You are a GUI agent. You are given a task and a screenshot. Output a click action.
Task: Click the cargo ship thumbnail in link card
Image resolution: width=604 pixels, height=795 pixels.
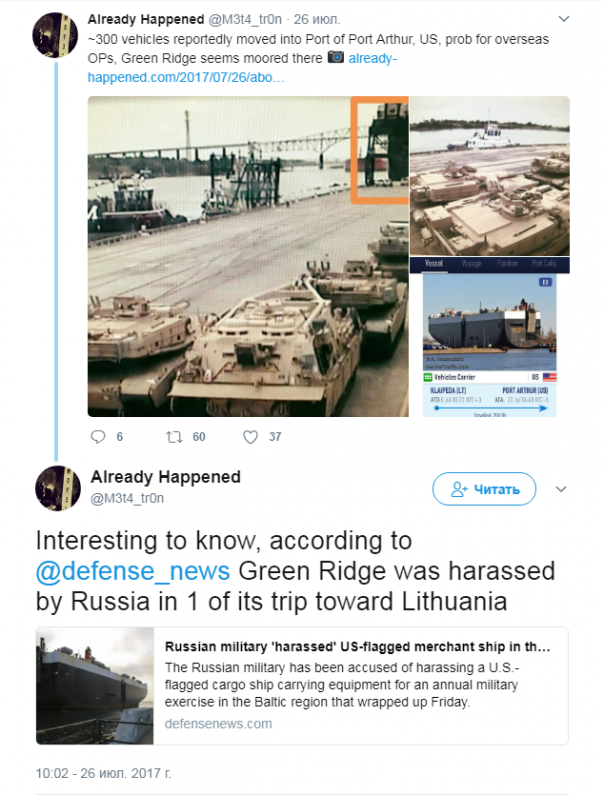(95, 686)
